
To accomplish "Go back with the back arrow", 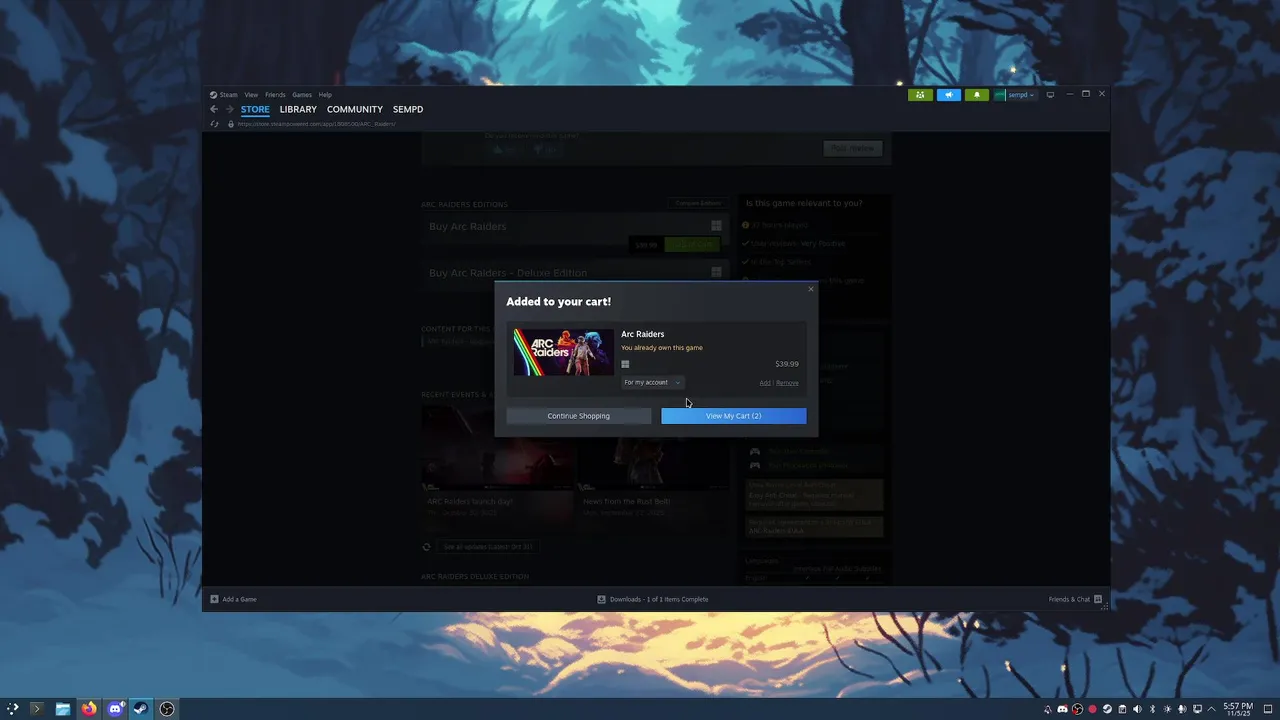I will point(214,109).
